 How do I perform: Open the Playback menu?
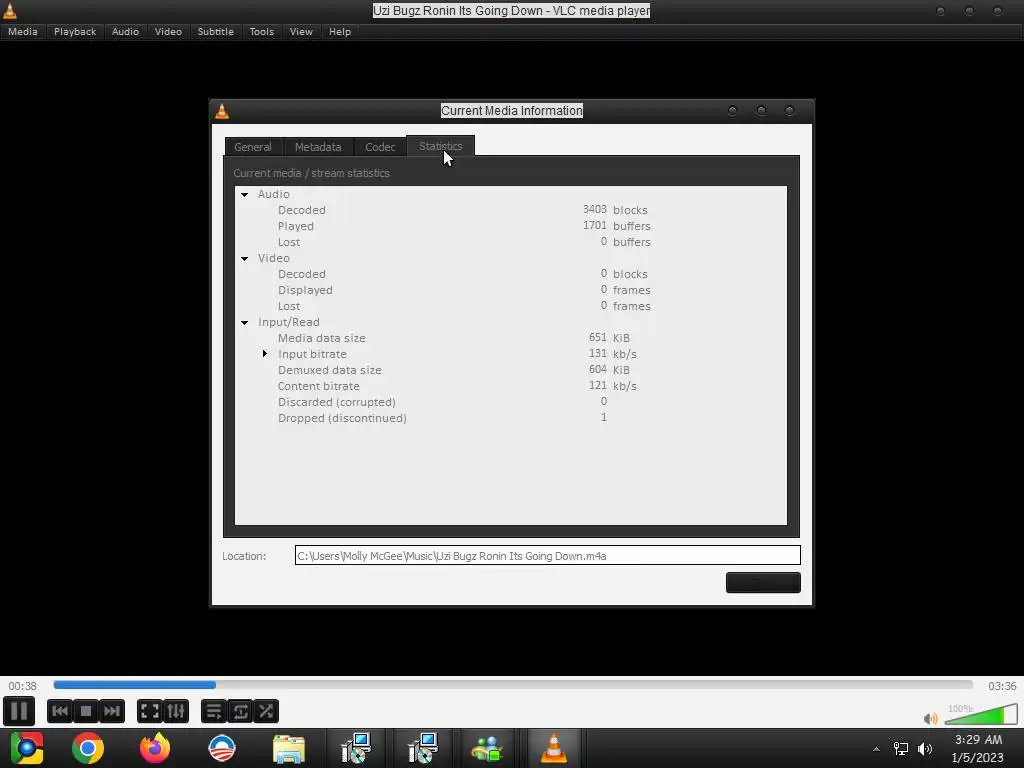[75, 31]
